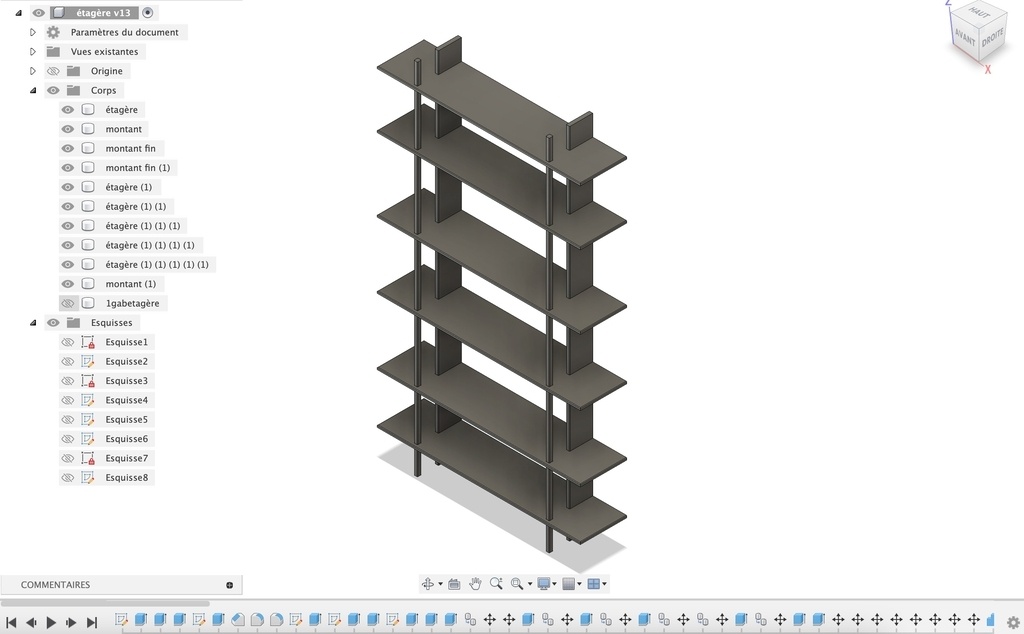Screen dimensions: 1024x634
Task: Open the Grid and Snaps dropdown arrow
Action: tap(579, 584)
